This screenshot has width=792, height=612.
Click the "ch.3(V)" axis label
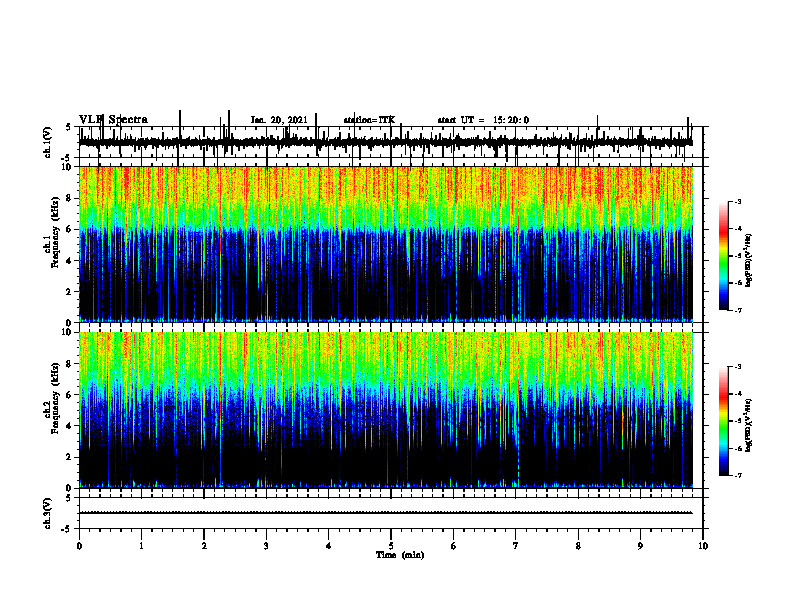click(x=48, y=513)
